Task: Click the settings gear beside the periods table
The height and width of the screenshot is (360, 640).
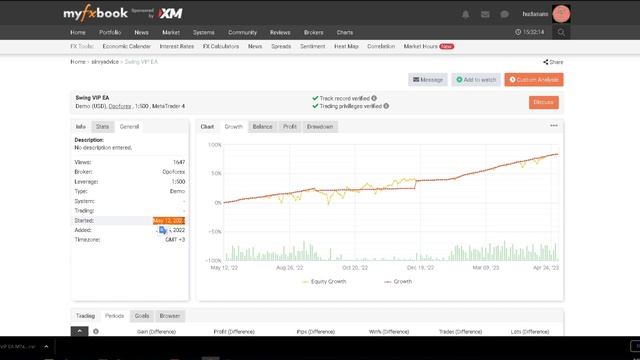Action: click(96, 331)
